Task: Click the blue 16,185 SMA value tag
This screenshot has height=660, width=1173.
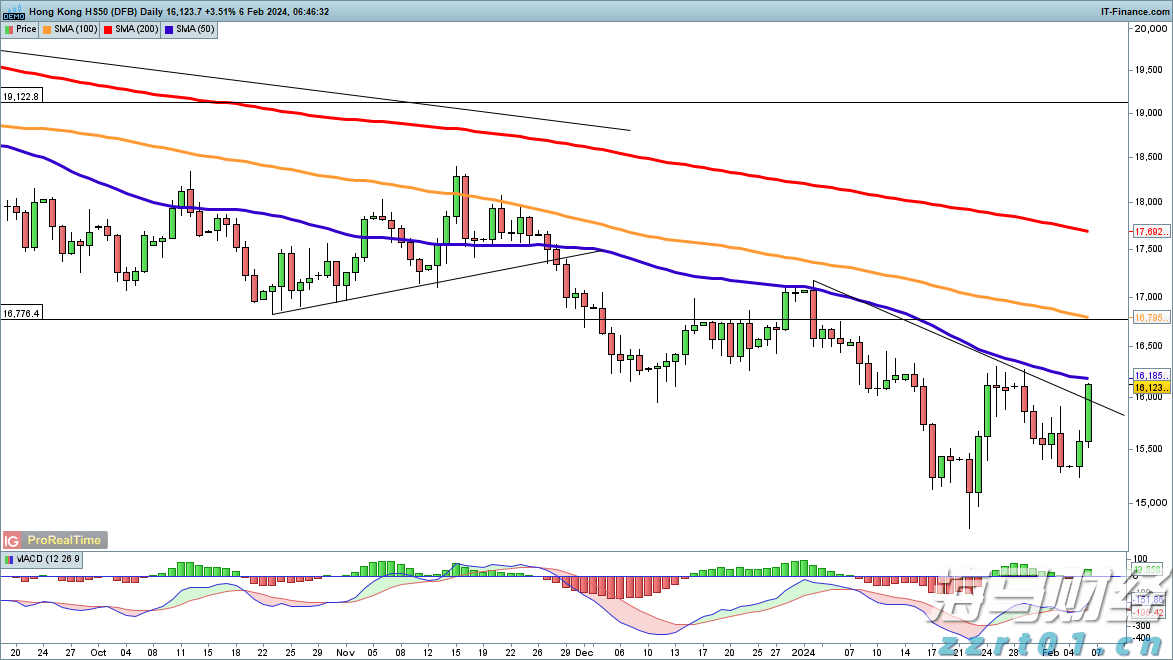Action: coord(1147,376)
